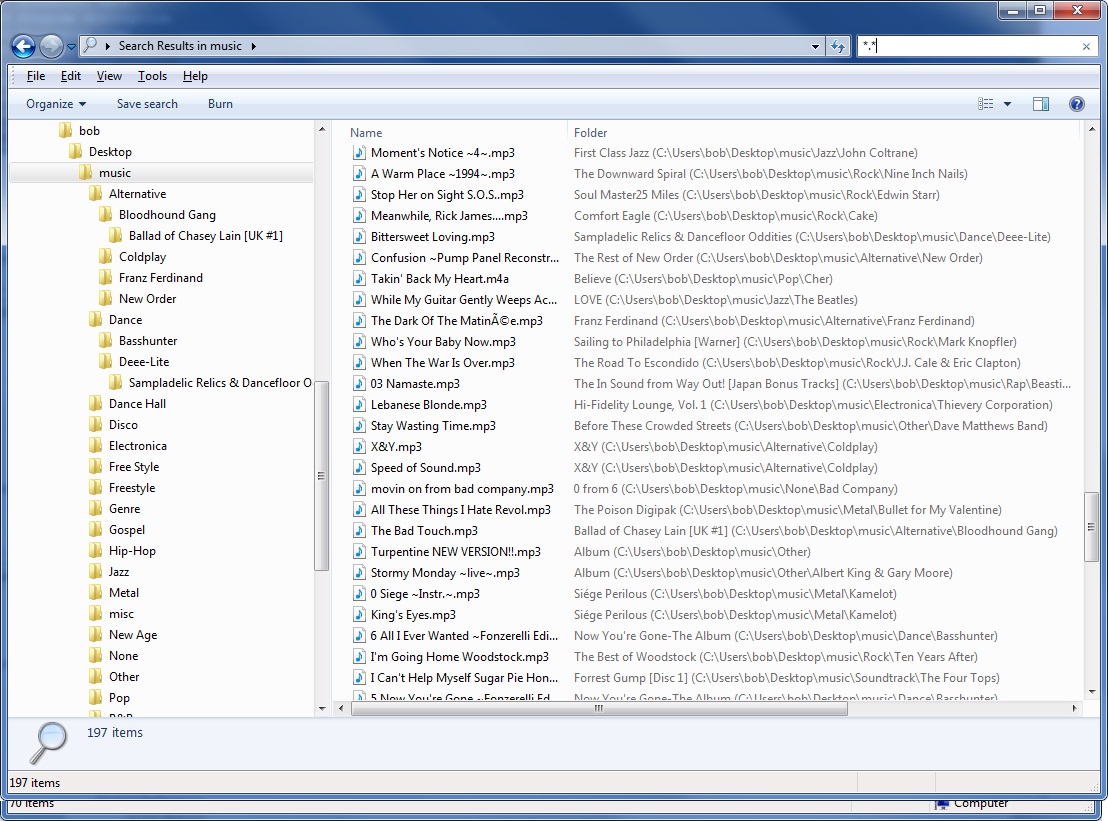Screen dimensions: 1108x821
Task: Click the MP3 icon beside Lebanese Blonde.mp3
Action: pyautogui.click(x=360, y=404)
